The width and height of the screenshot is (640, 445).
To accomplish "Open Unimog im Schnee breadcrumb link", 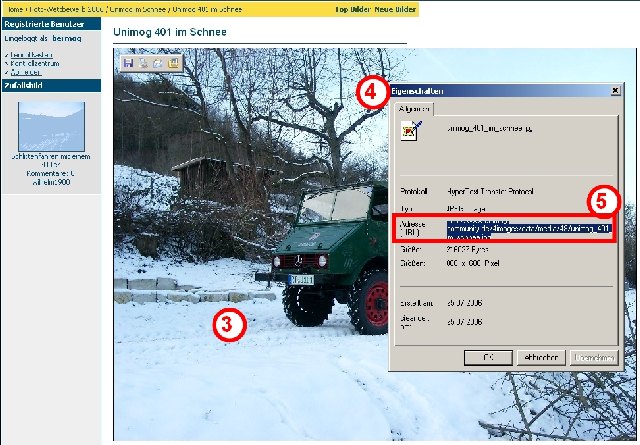I will coord(138,9).
